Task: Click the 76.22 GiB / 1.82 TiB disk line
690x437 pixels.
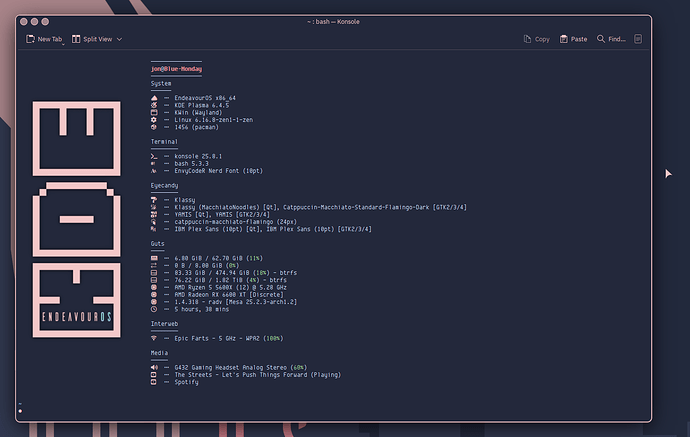Action: [230, 280]
